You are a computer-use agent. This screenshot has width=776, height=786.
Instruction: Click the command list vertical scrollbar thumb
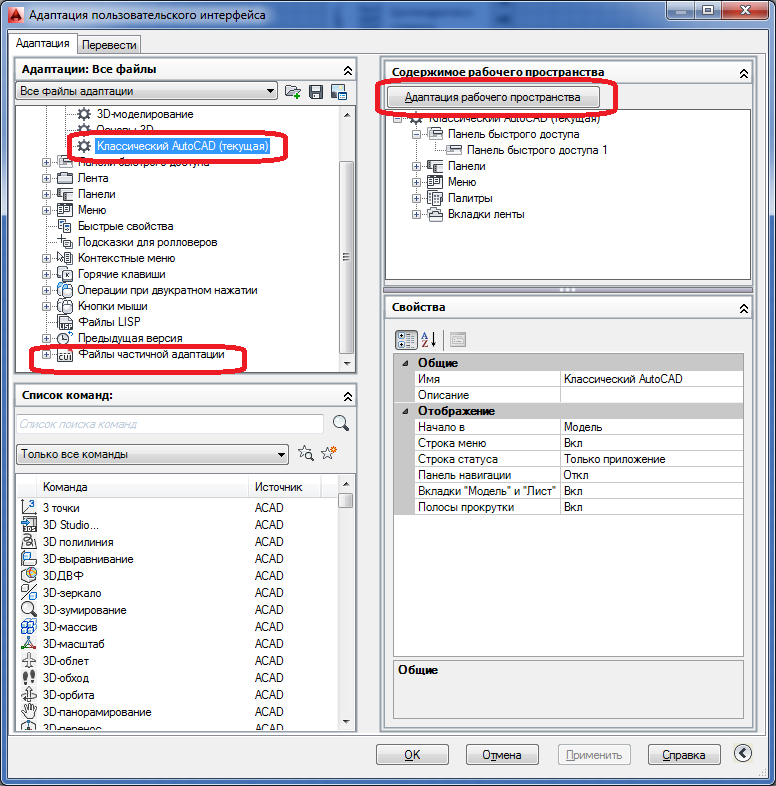coord(345,500)
